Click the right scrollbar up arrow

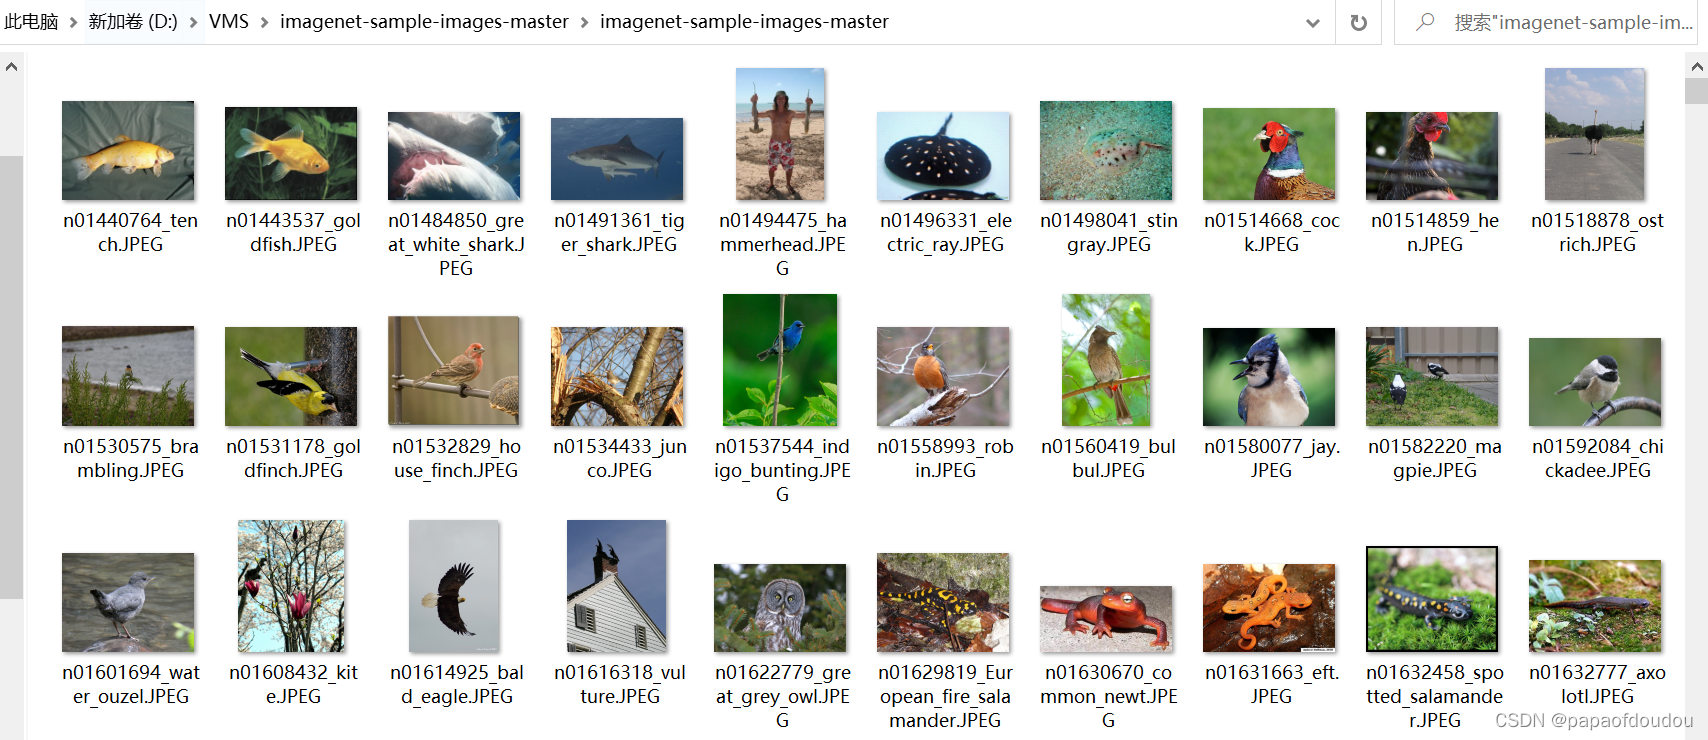click(x=1697, y=66)
